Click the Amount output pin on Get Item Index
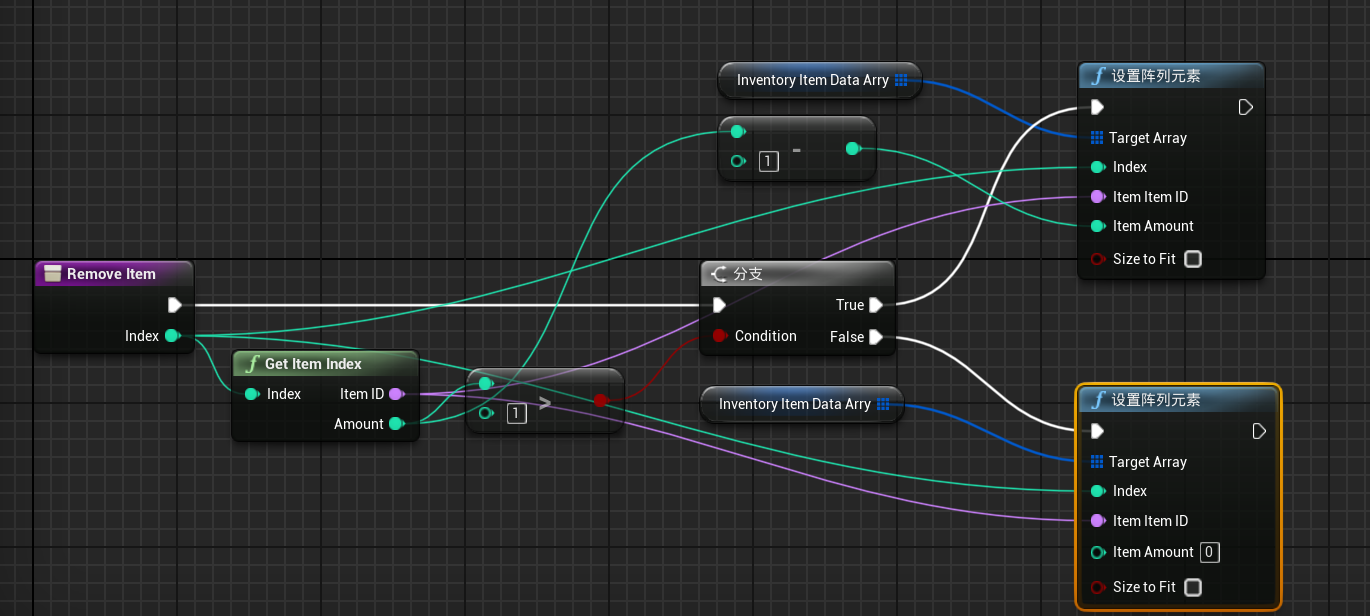 click(396, 424)
